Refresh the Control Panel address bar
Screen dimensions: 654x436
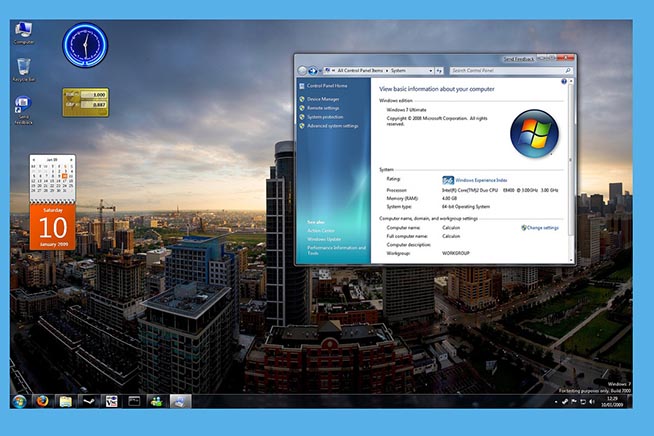point(439,71)
